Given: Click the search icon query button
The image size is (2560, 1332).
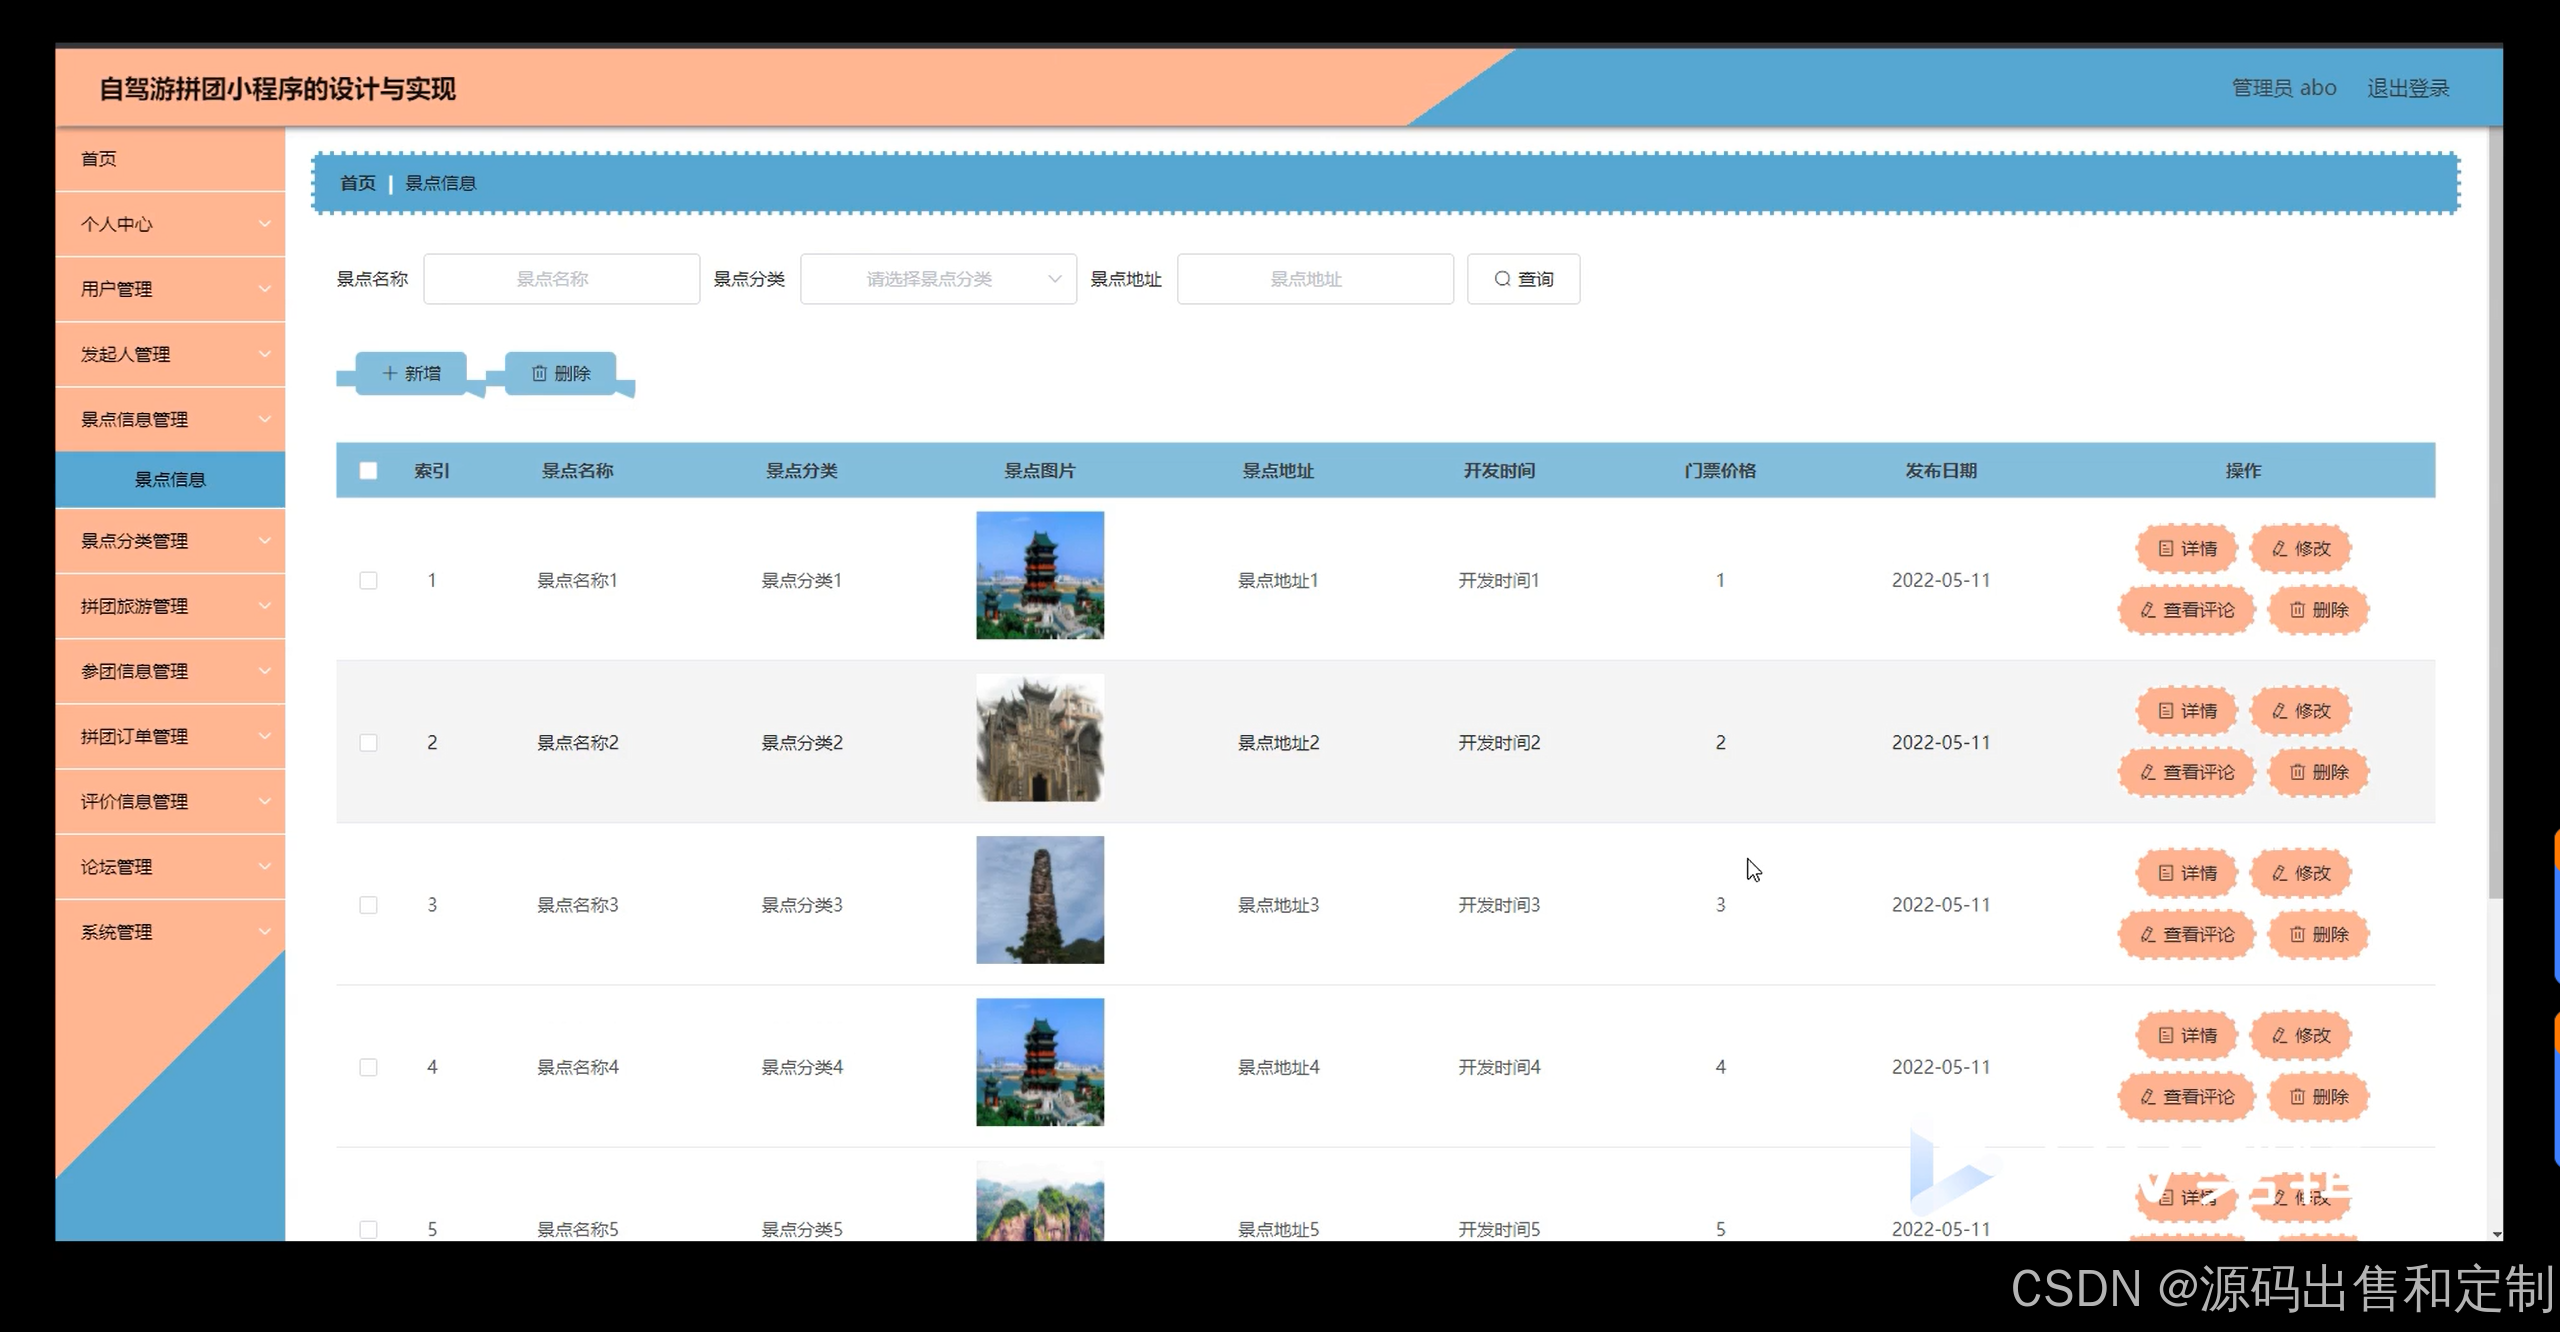Looking at the screenshot, I should (x=1522, y=279).
